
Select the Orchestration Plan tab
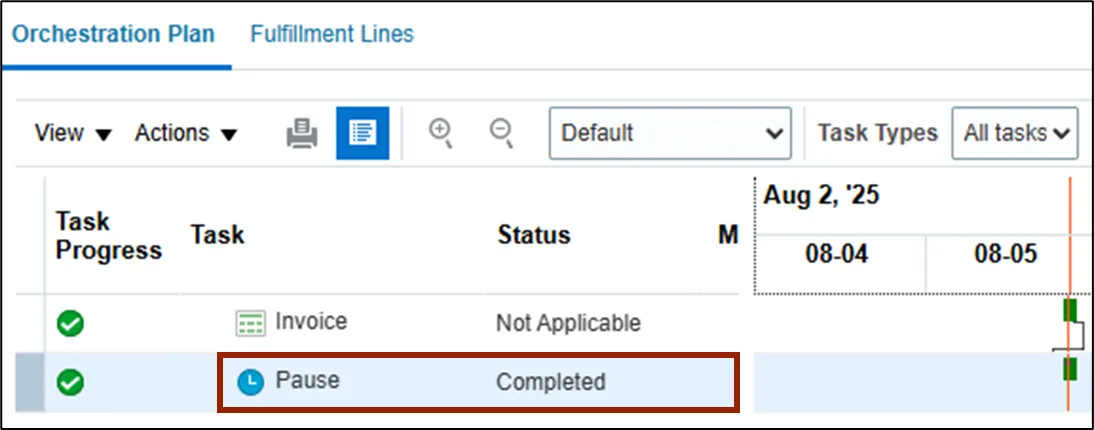click(113, 34)
